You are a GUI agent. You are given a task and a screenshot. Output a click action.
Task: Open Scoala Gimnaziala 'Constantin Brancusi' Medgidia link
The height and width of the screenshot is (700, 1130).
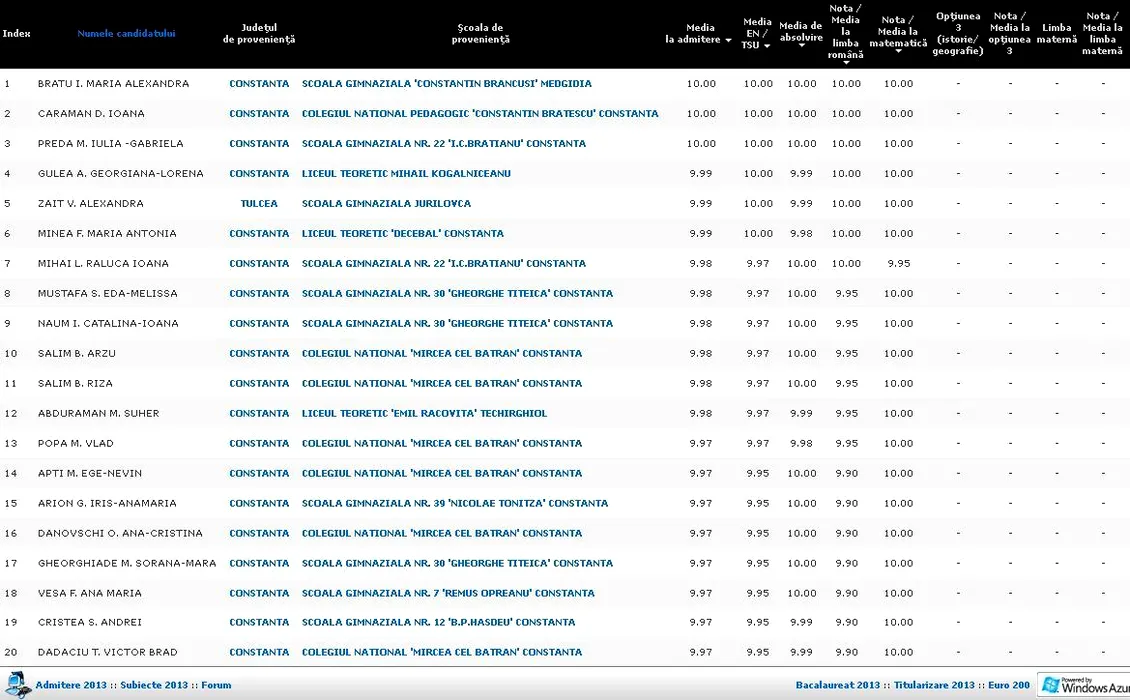pyautogui.click(x=446, y=84)
